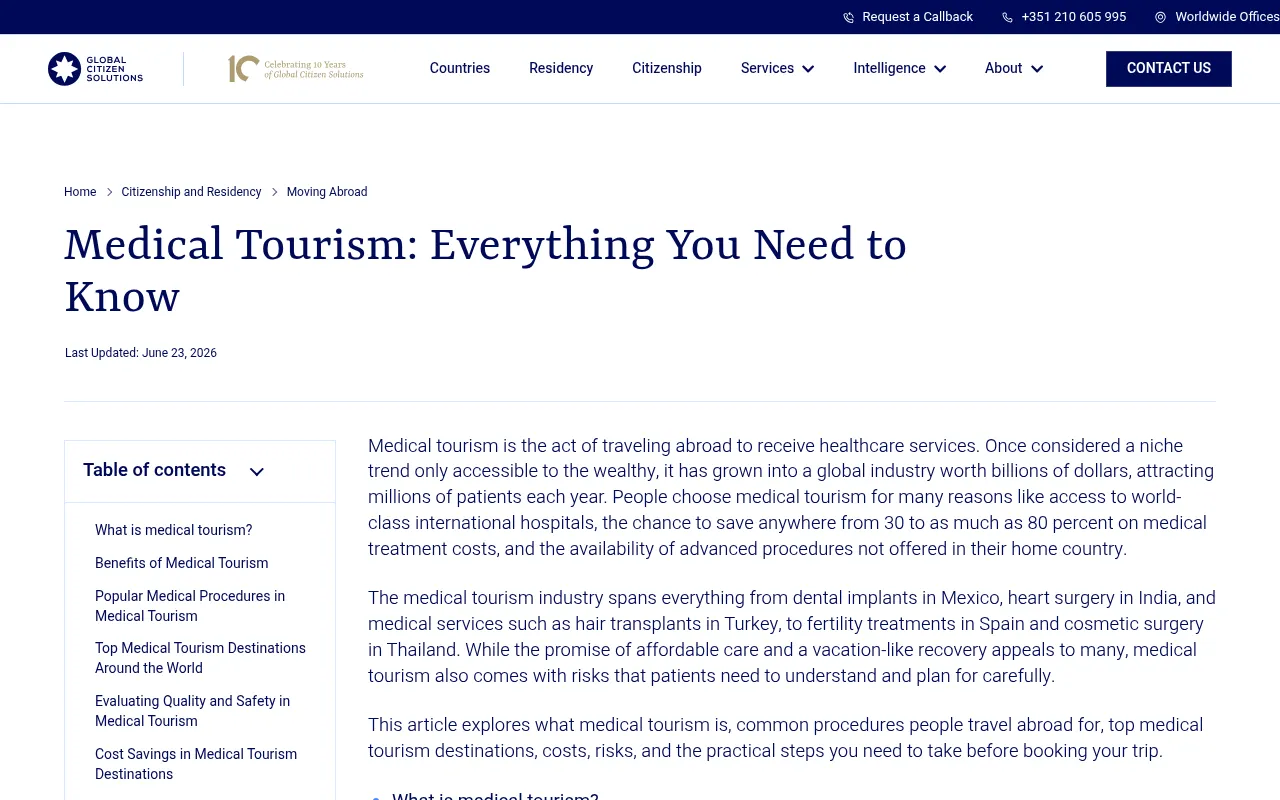
Task: Open the Citizenship menu item
Action: pyautogui.click(x=667, y=68)
